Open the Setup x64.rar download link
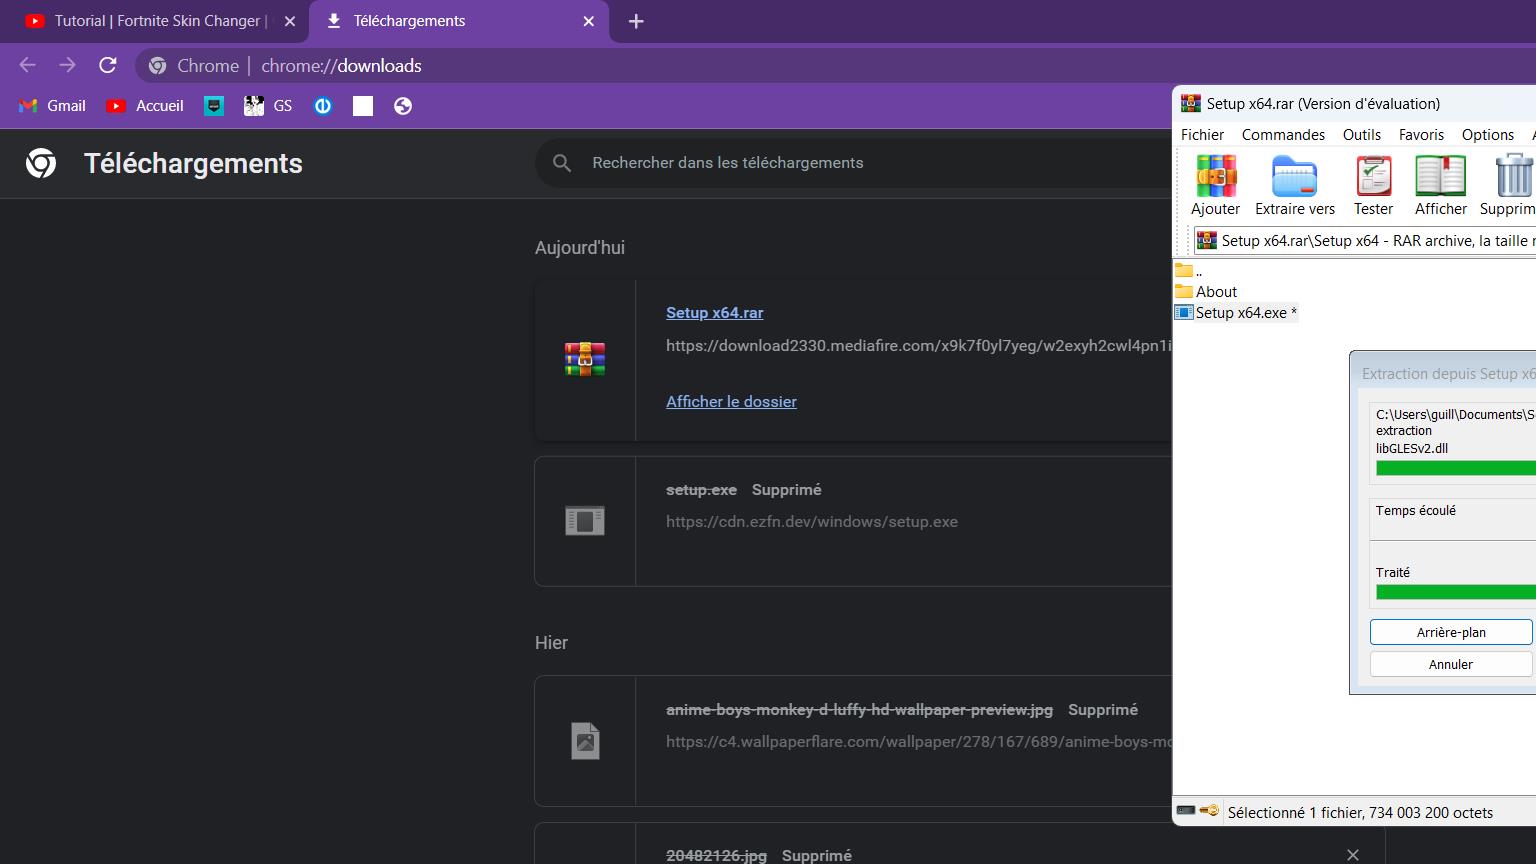This screenshot has height=864, width=1536. point(714,313)
